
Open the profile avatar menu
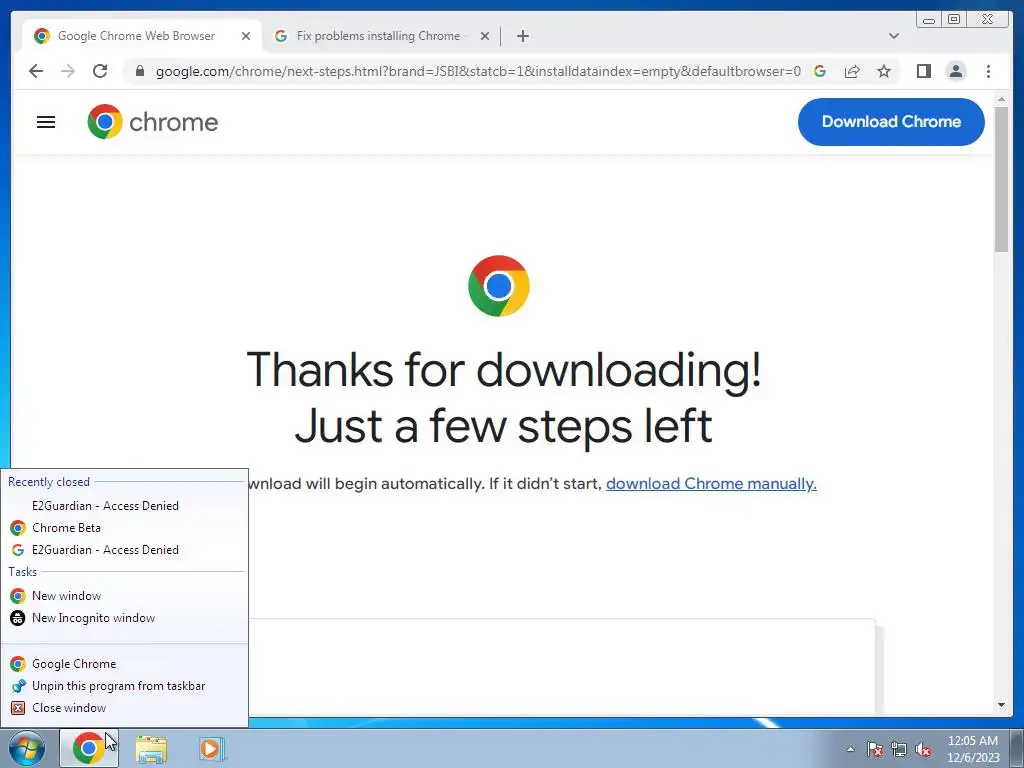pos(955,71)
